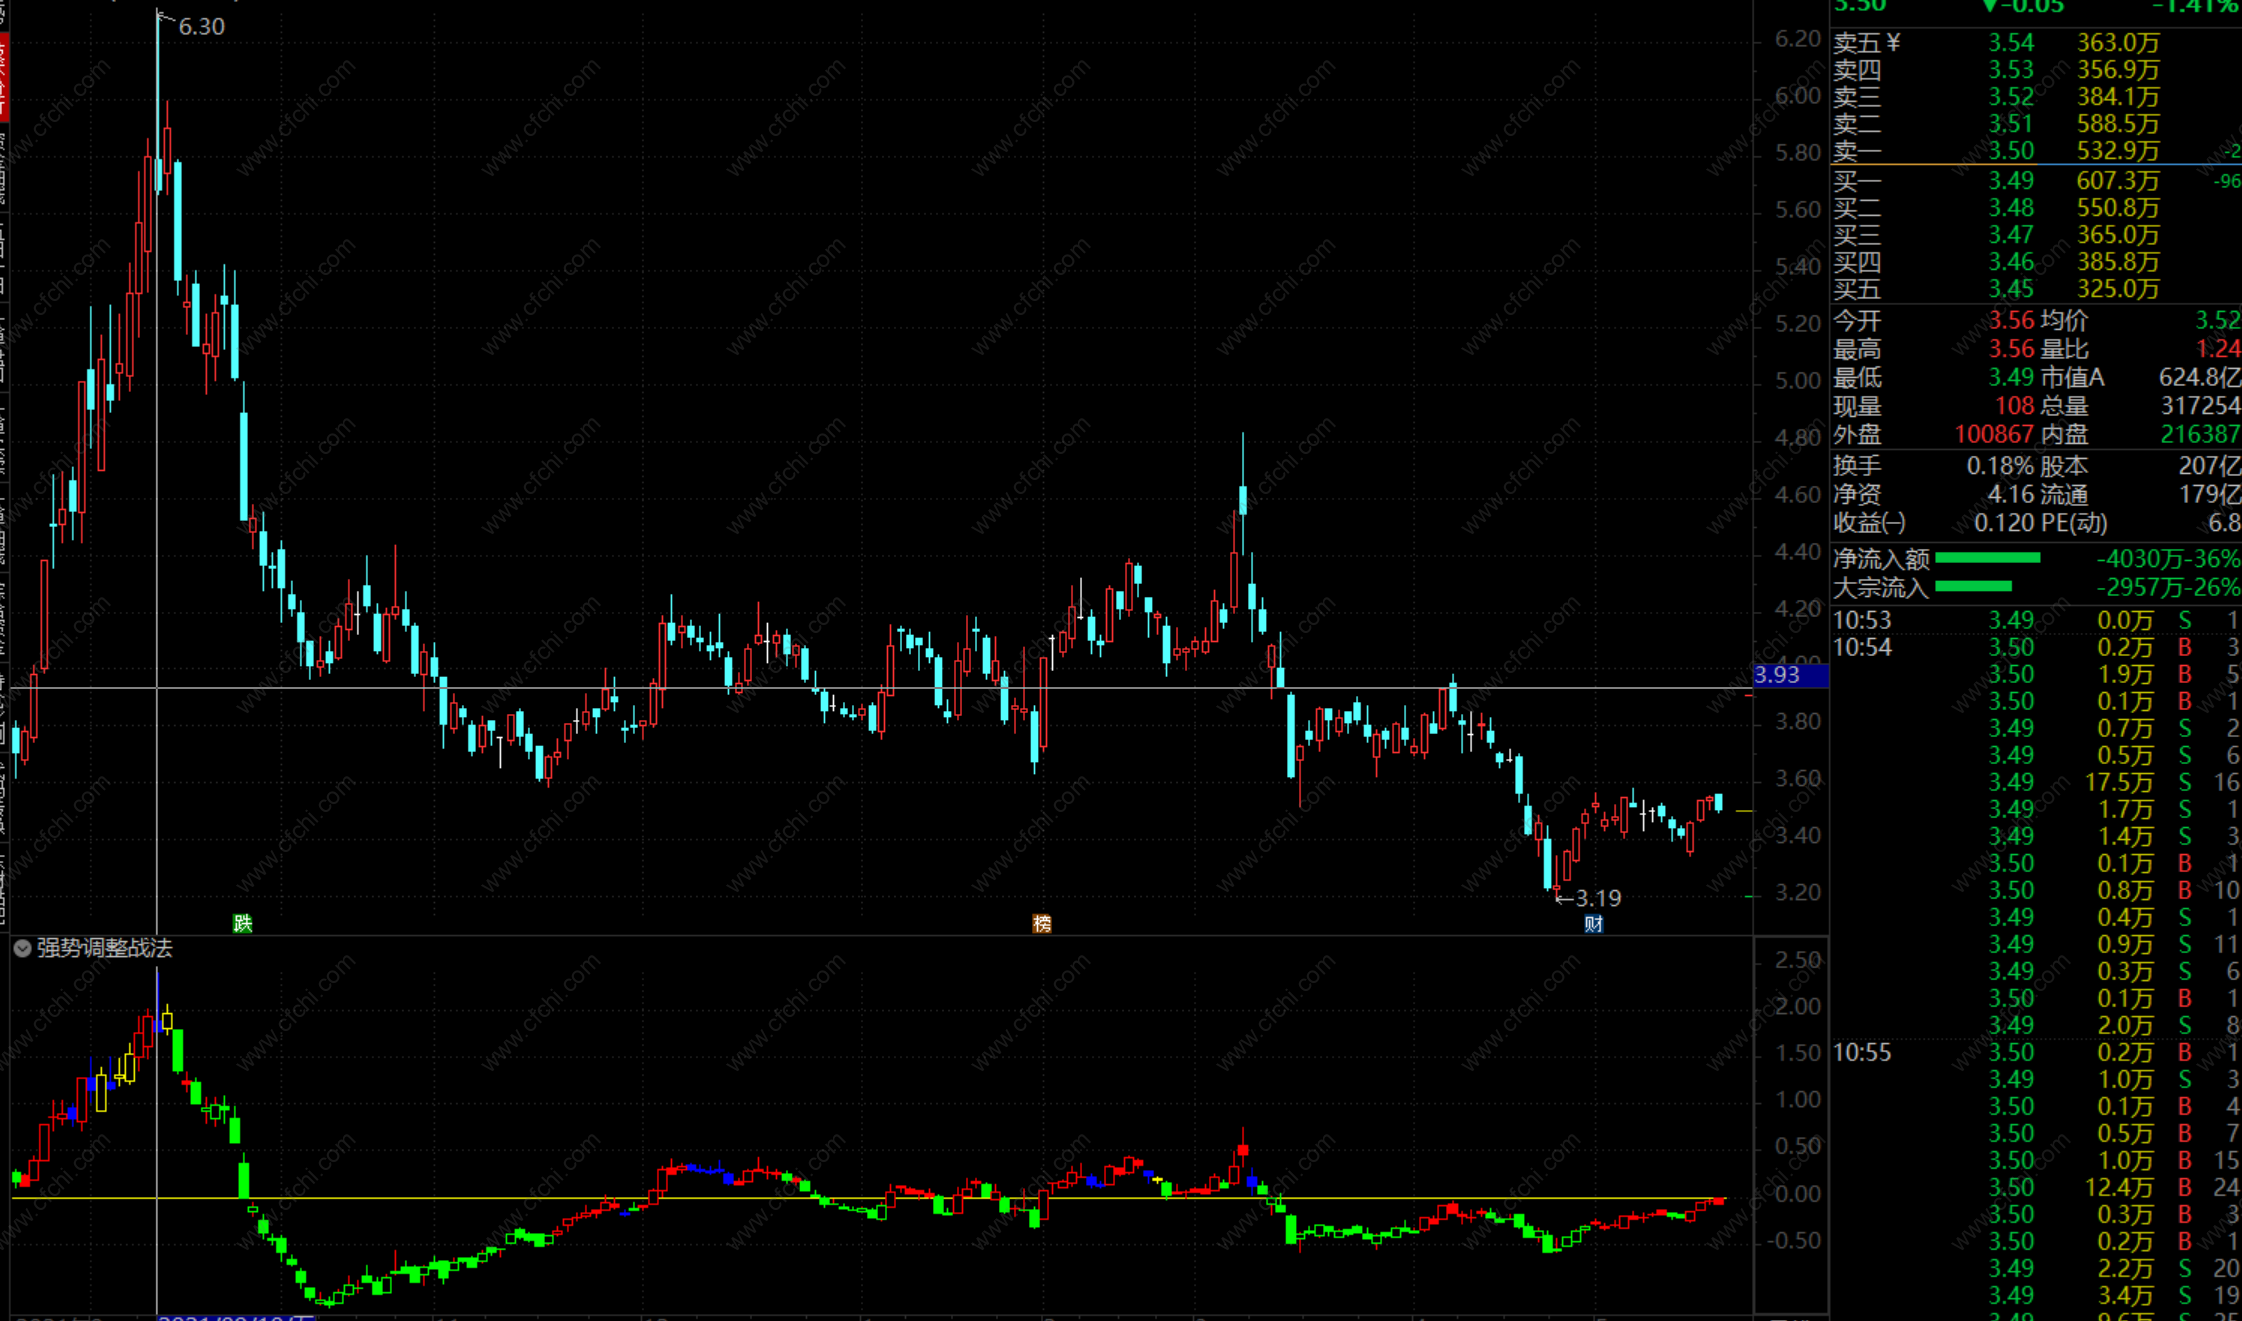Click the orange 榜 marker icon
This screenshot has width=2242, height=1321.
pos(1041,923)
